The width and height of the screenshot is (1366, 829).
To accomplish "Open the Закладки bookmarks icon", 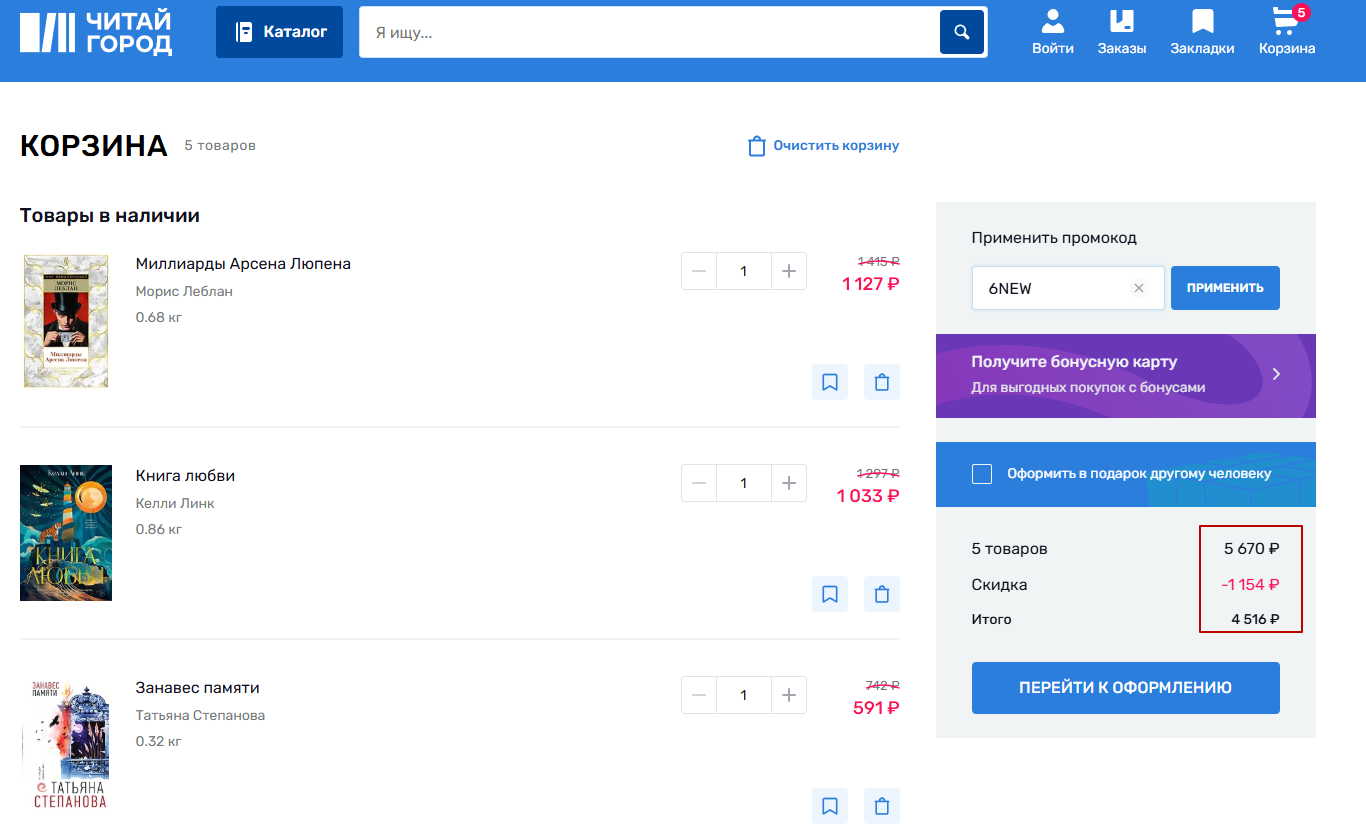I will [1202, 32].
